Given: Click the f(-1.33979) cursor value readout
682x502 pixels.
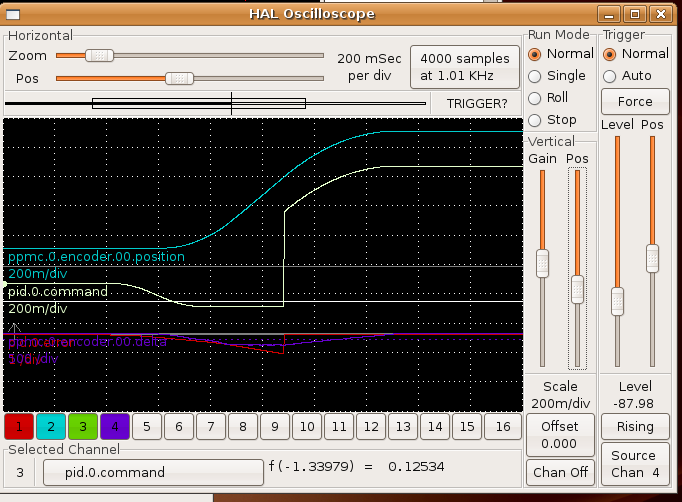Looking at the screenshot, I should pos(356,467).
